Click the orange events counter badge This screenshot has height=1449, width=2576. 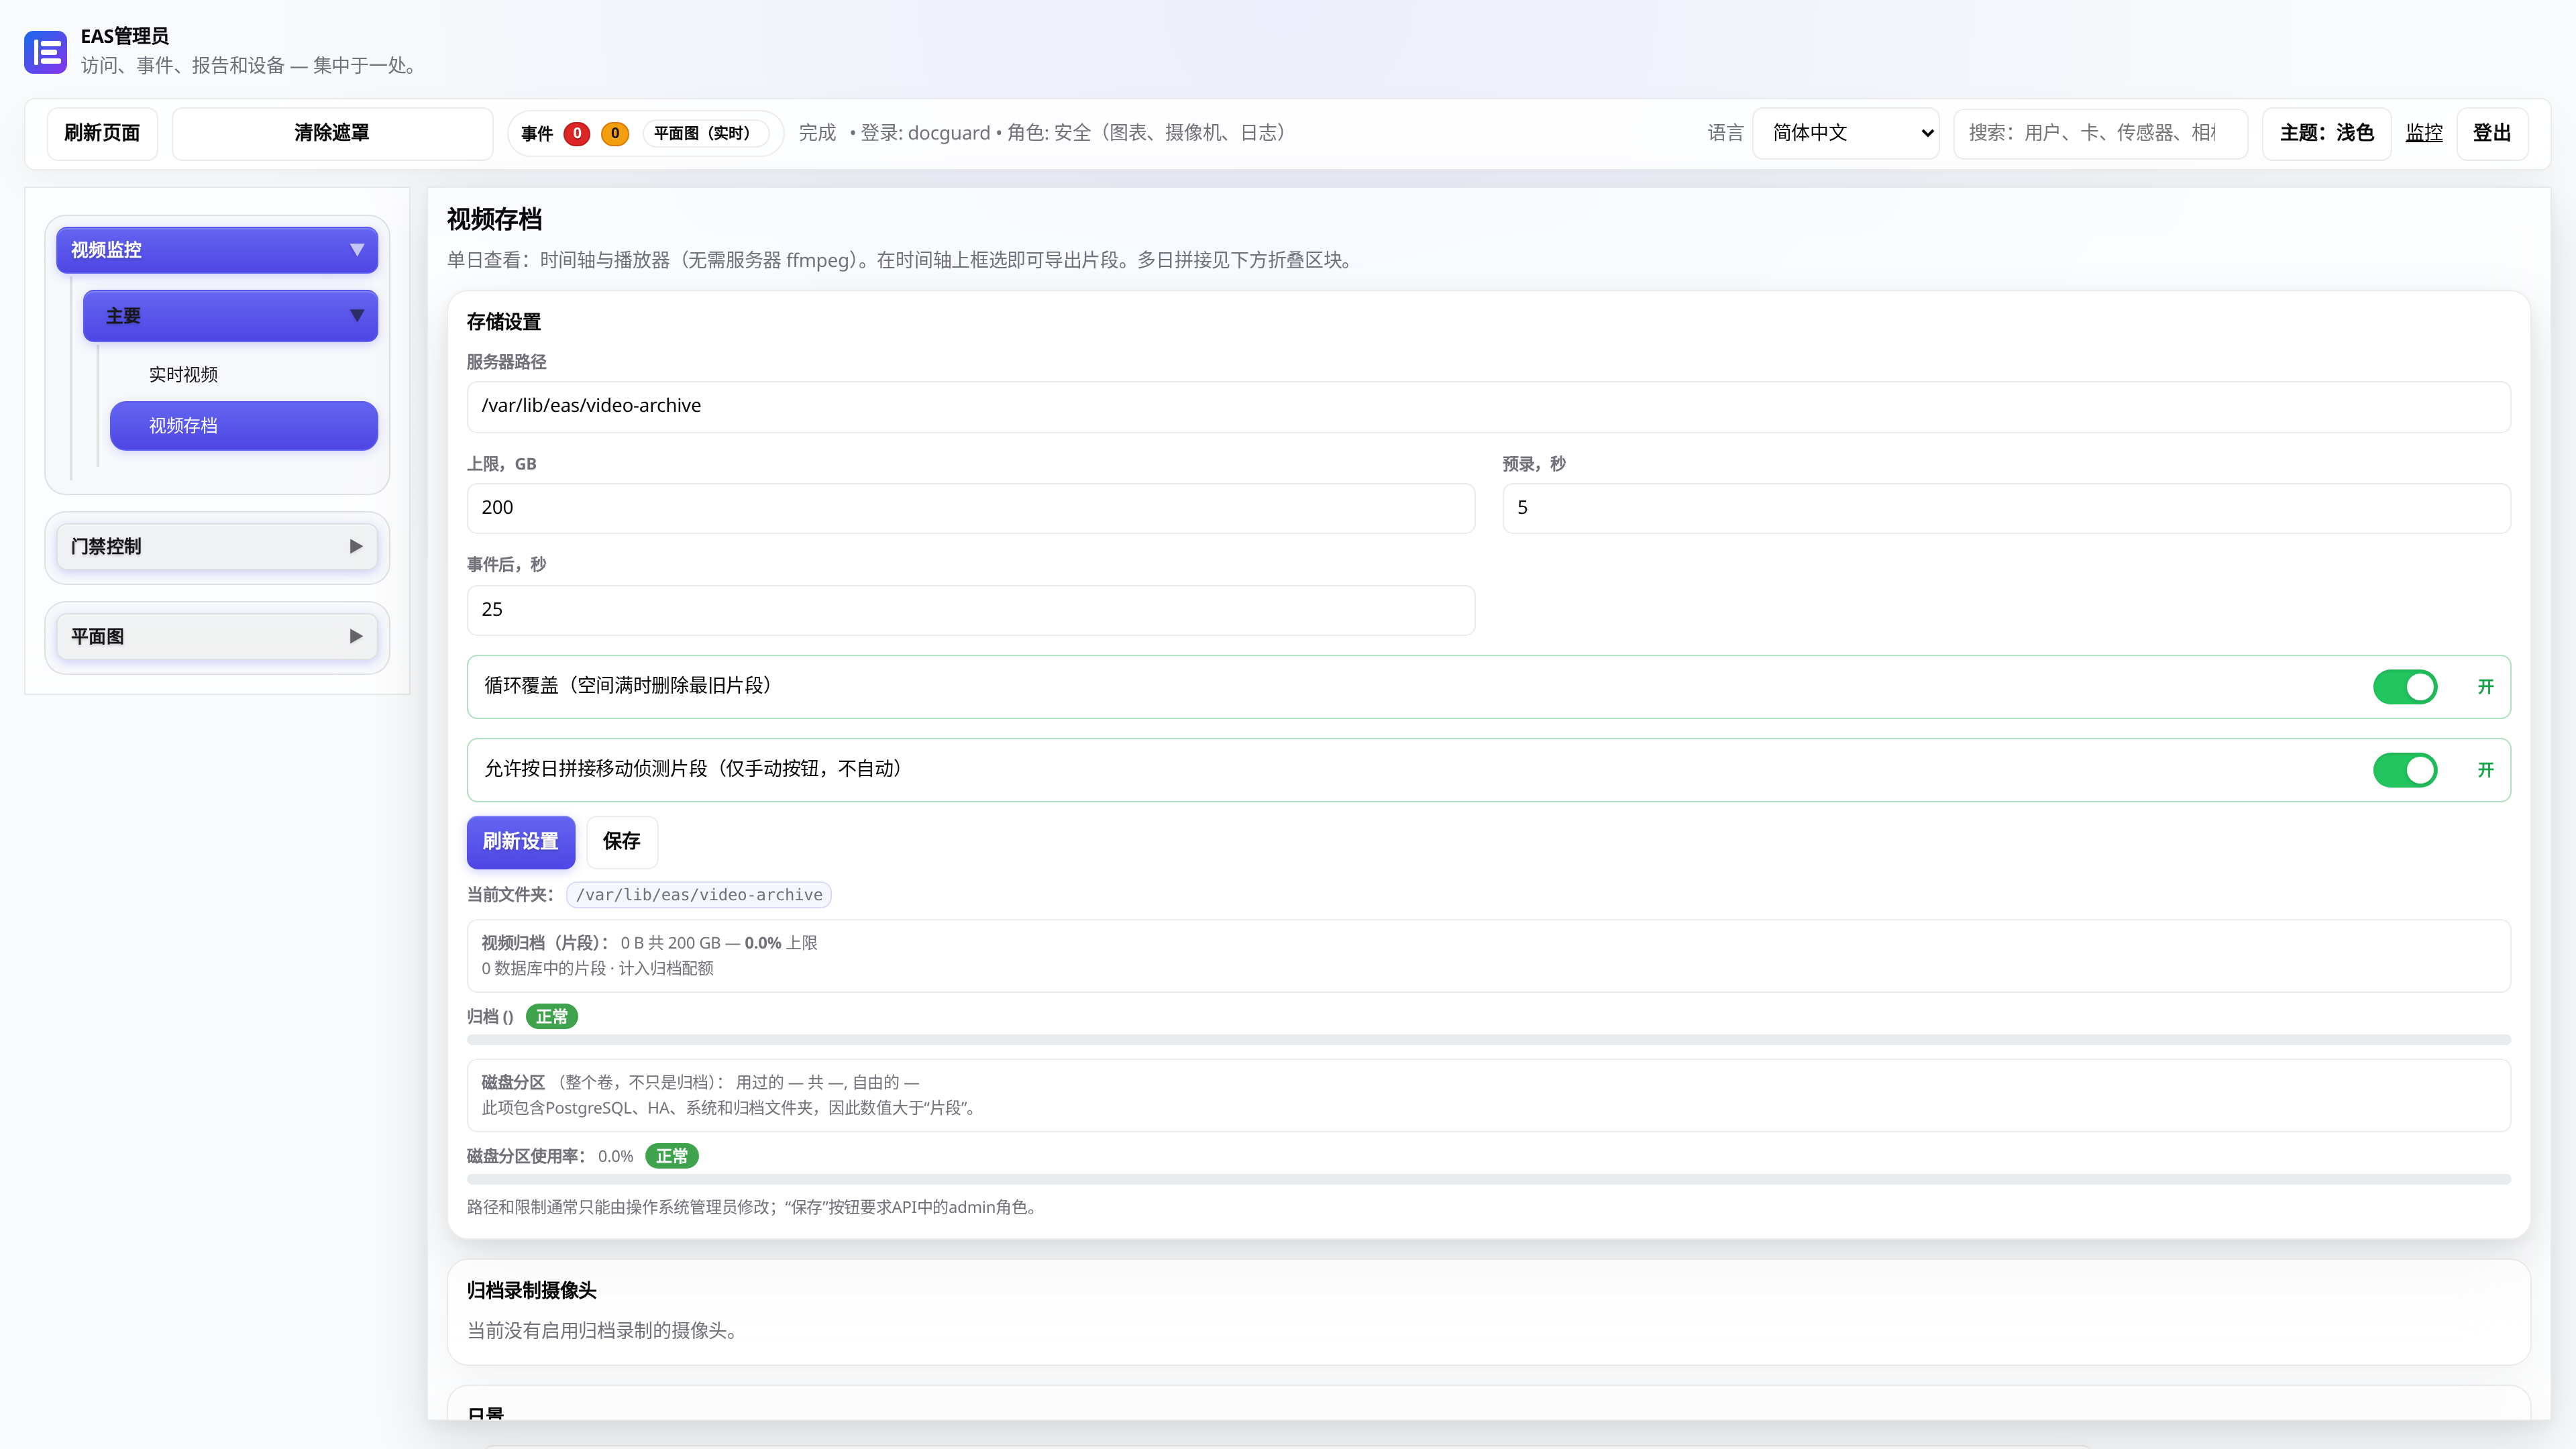615,133
